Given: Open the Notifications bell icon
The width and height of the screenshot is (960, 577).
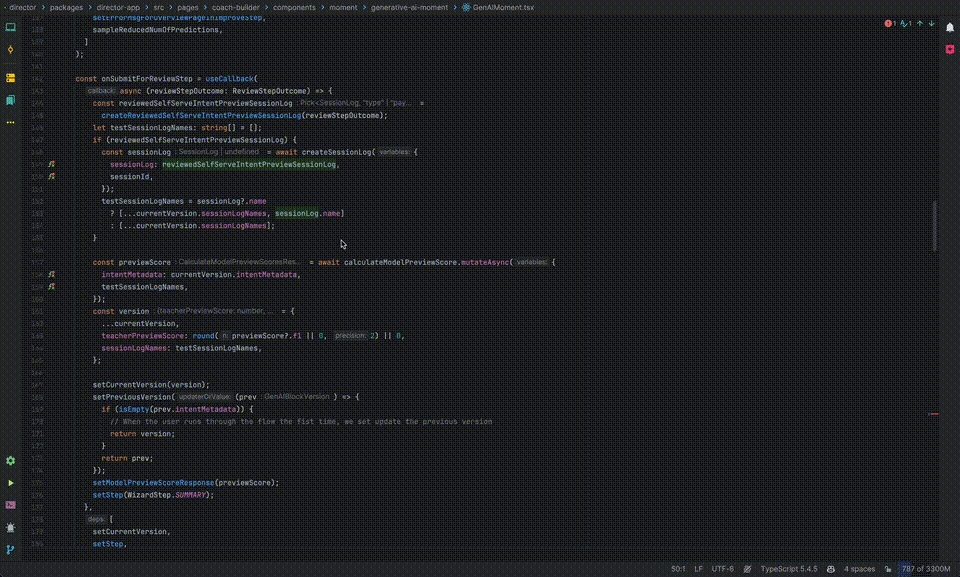Looking at the screenshot, I should click(950, 27).
